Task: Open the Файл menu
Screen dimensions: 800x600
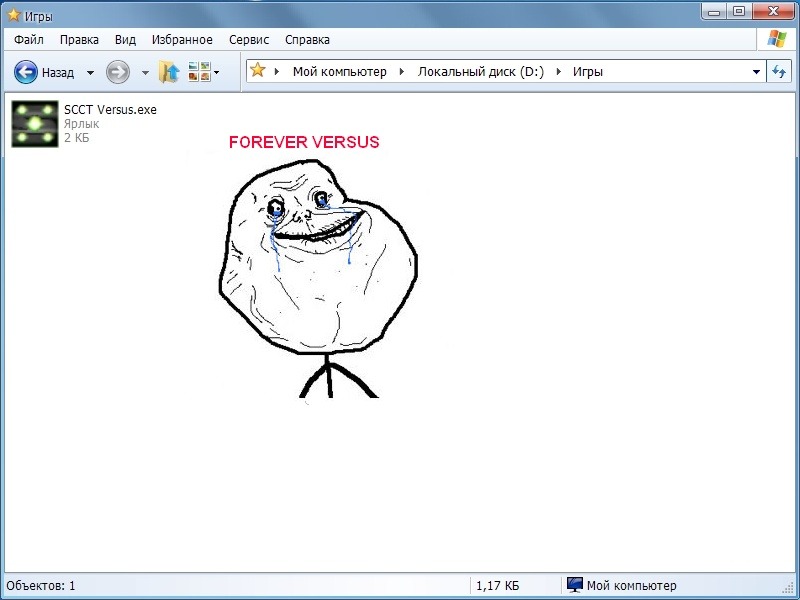Action: coord(29,40)
